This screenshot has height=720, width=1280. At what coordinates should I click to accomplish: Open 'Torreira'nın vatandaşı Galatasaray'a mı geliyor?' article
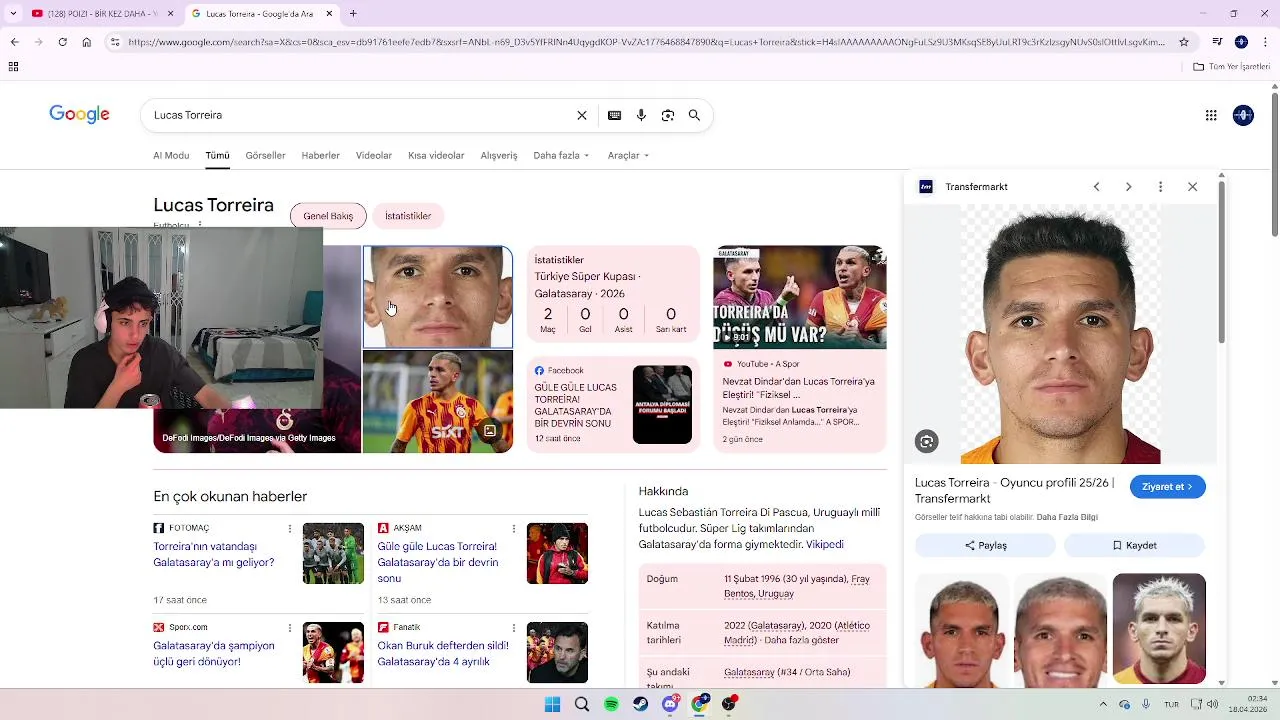click(x=213, y=554)
